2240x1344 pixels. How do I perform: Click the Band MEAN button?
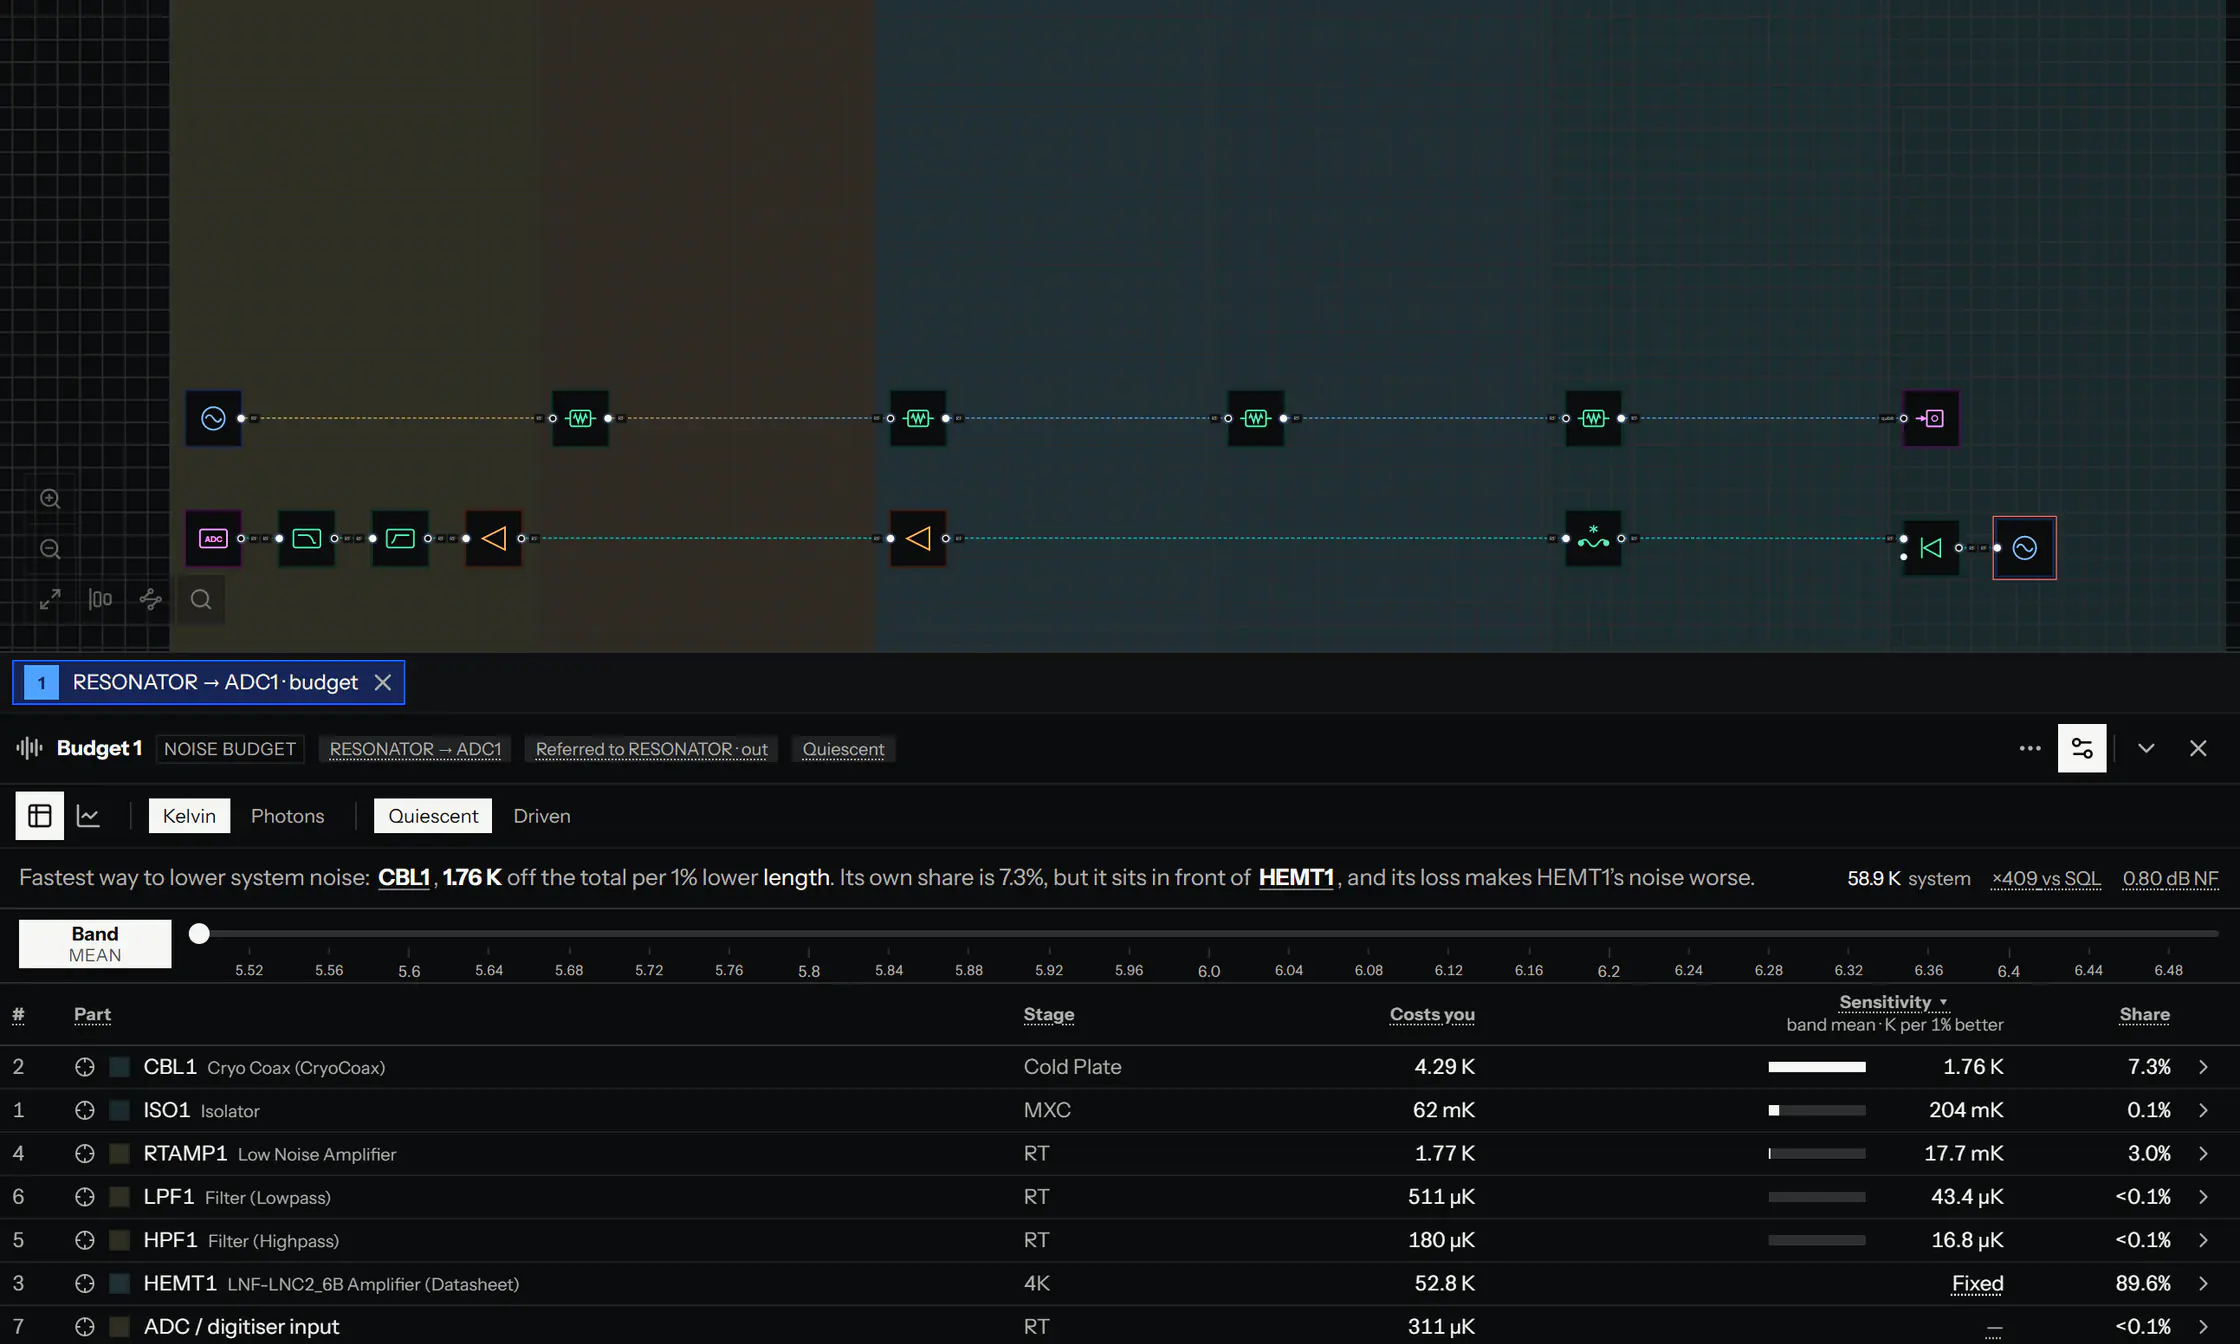pyautogui.click(x=95, y=943)
